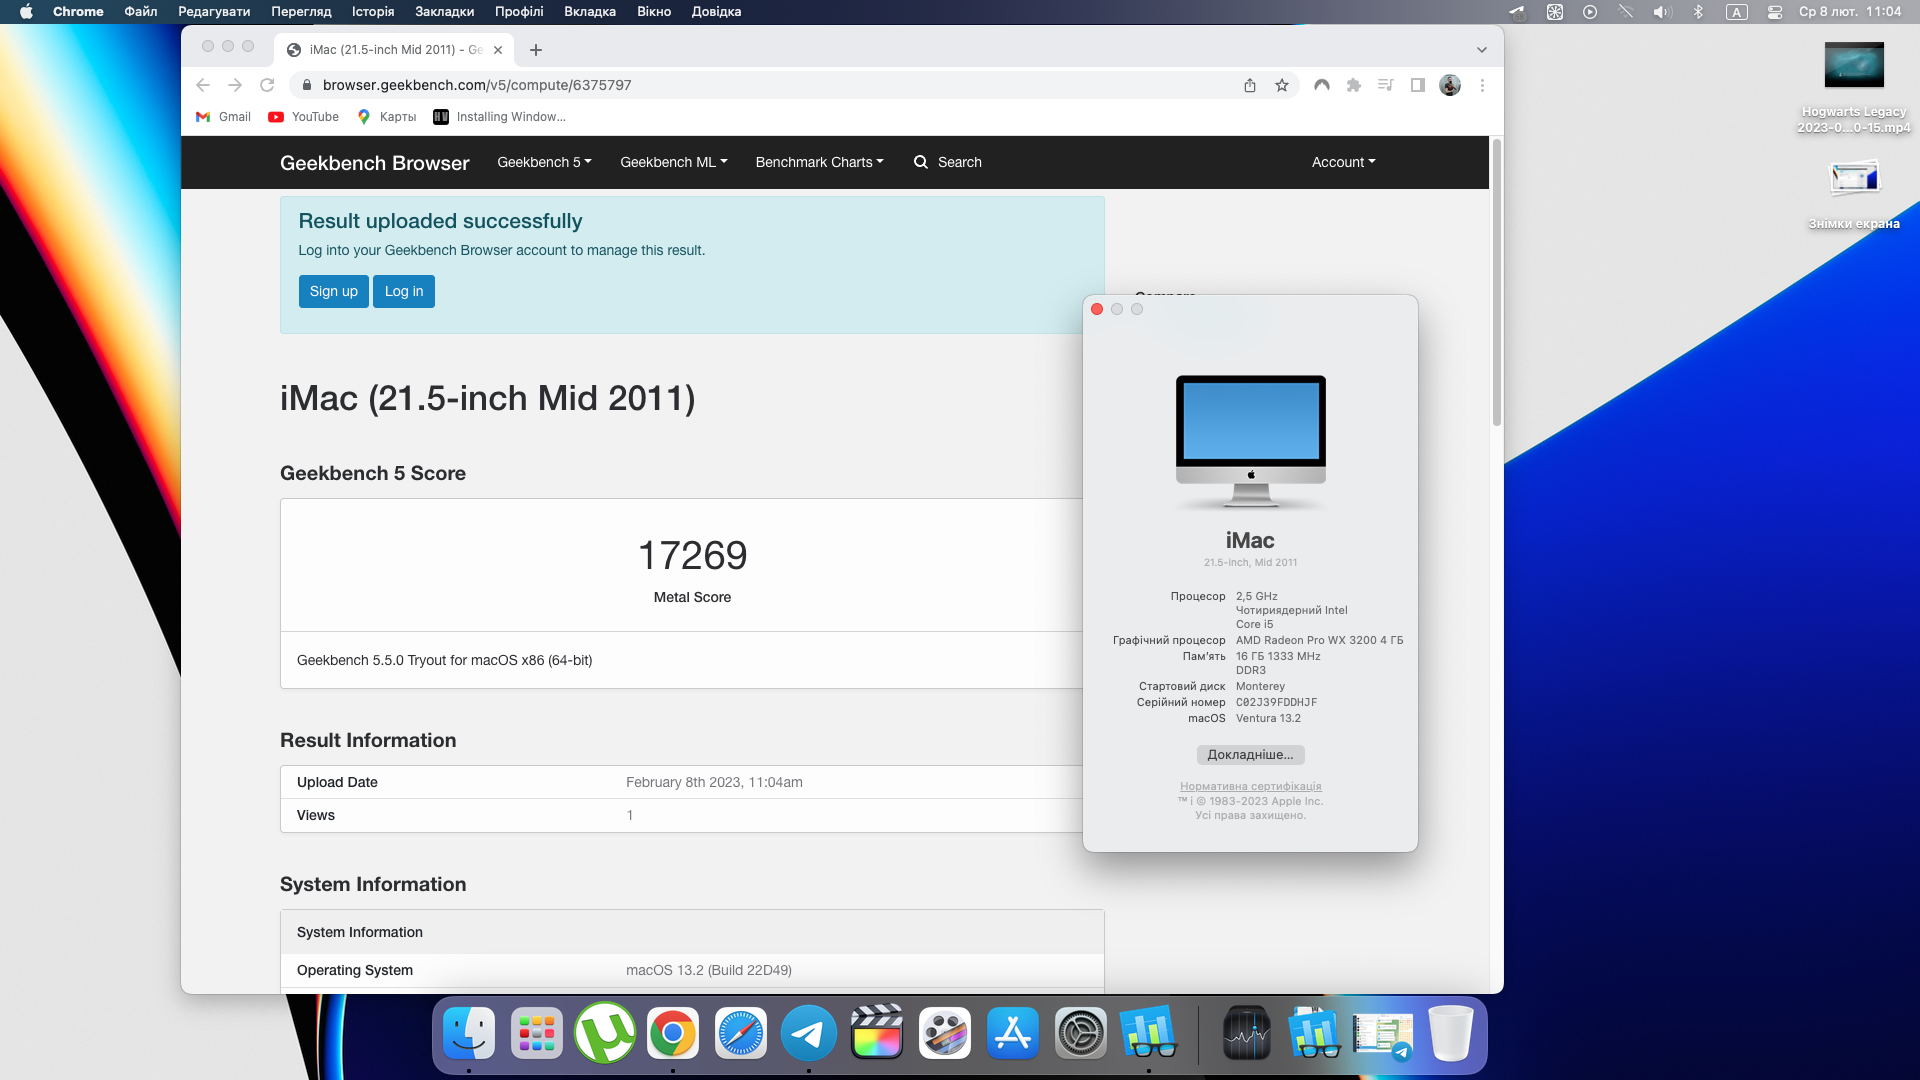Click the share page icon in address bar
Viewport: 1920px width, 1080px height.
pyautogui.click(x=1250, y=85)
